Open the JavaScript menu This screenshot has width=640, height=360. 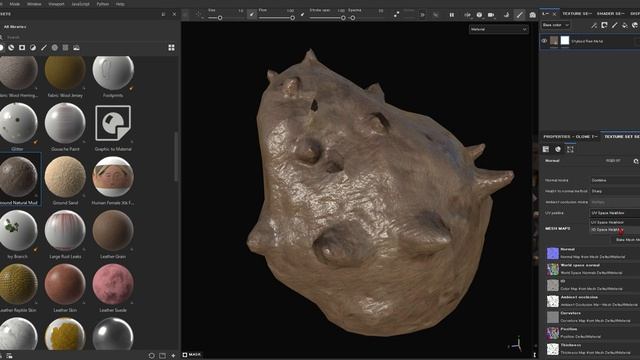pyautogui.click(x=80, y=4)
